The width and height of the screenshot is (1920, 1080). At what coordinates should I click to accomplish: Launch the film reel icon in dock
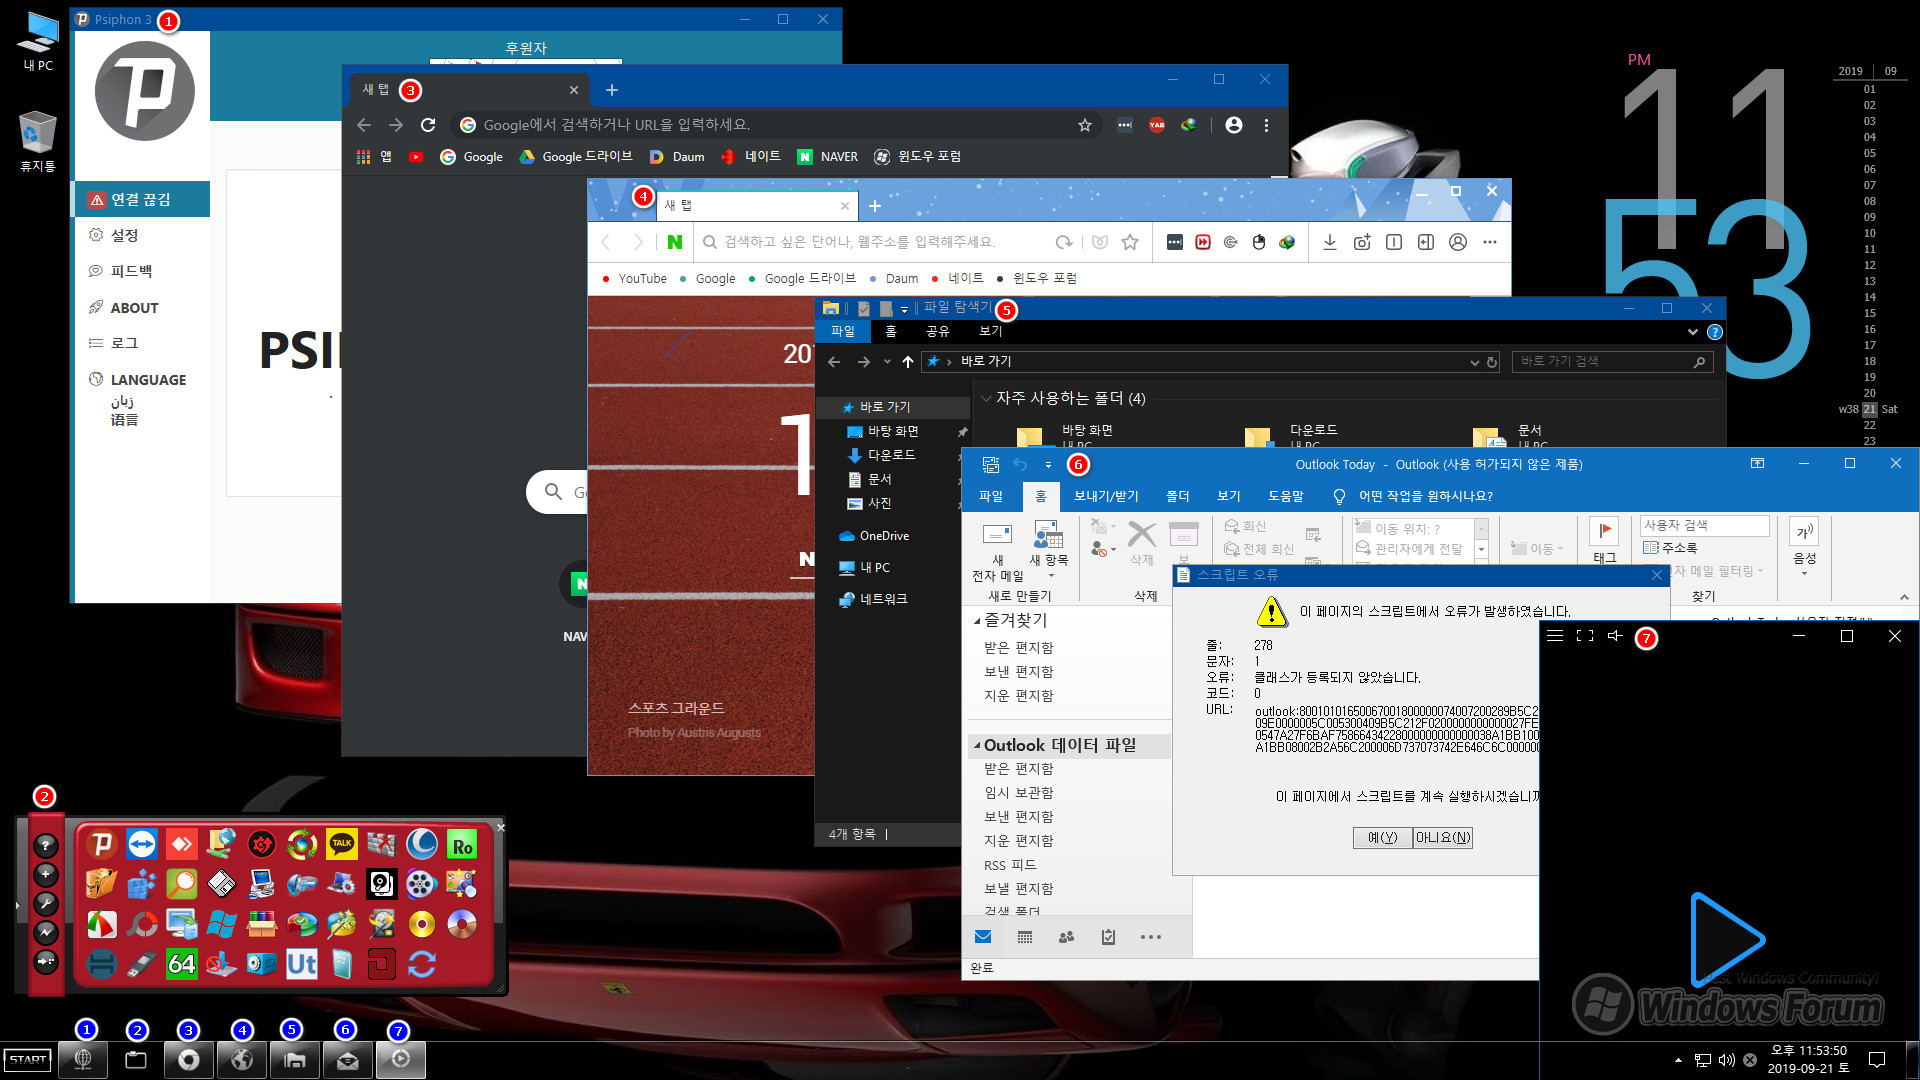[x=422, y=884]
